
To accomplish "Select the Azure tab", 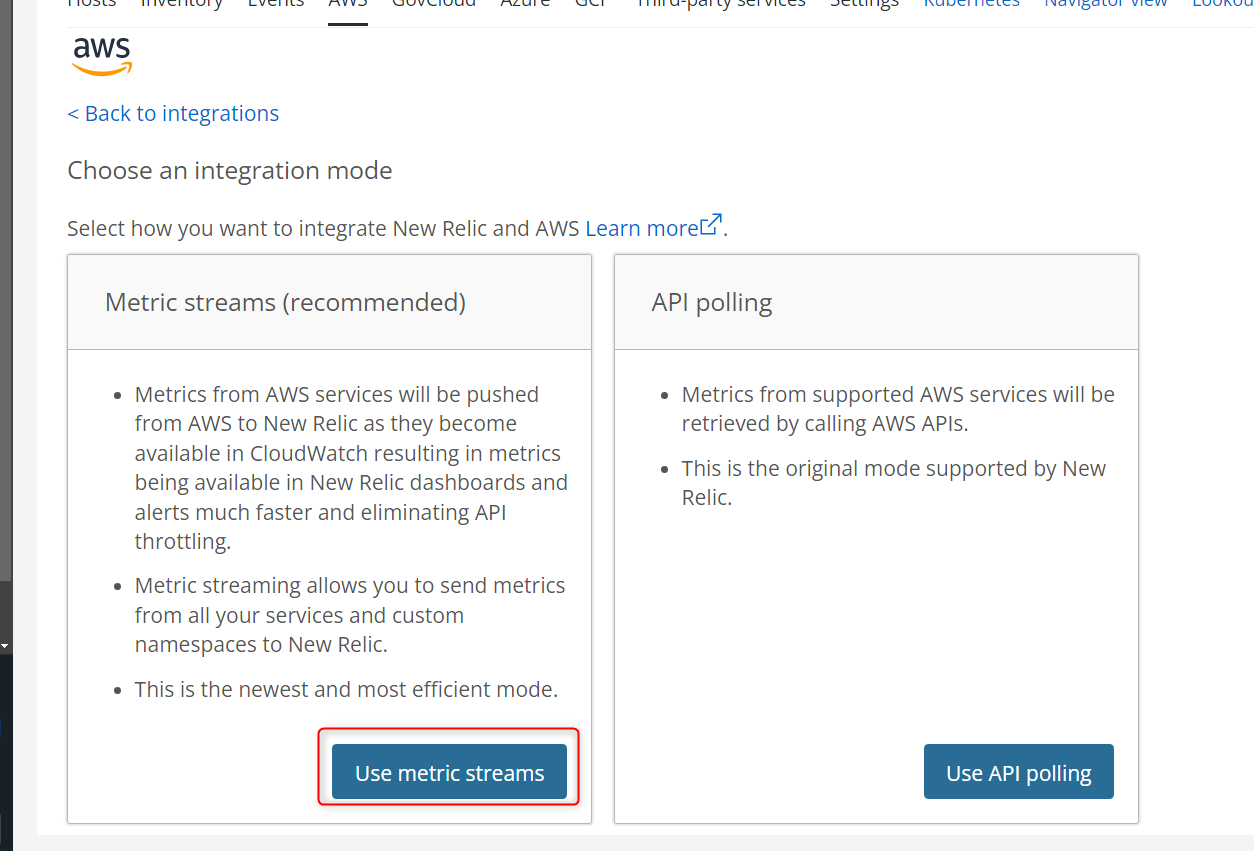I will (526, 4).
